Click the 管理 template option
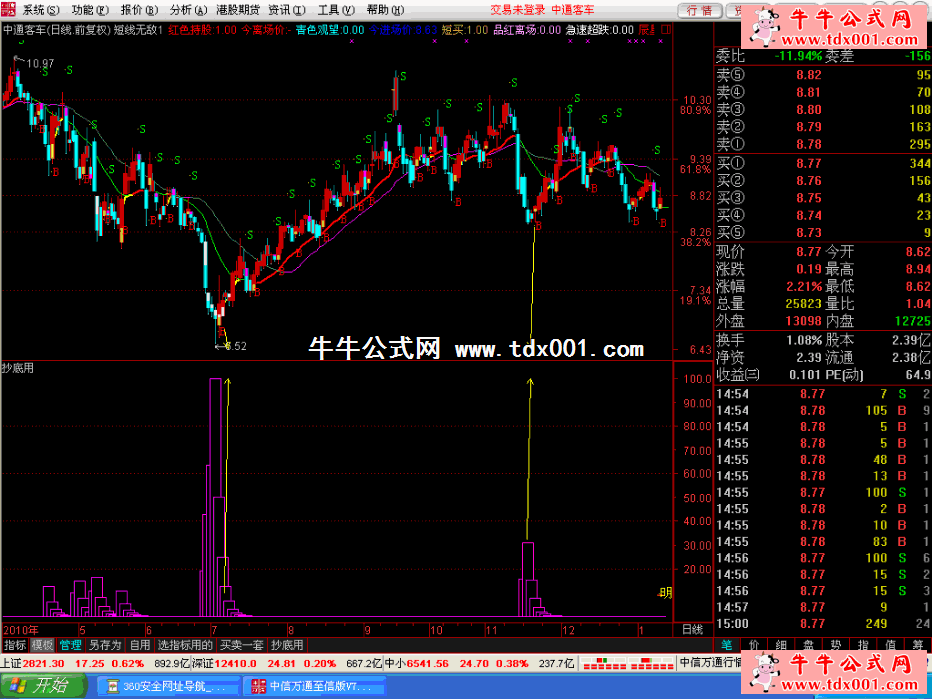The width and height of the screenshot is (932, 699). tap(70, 645)
